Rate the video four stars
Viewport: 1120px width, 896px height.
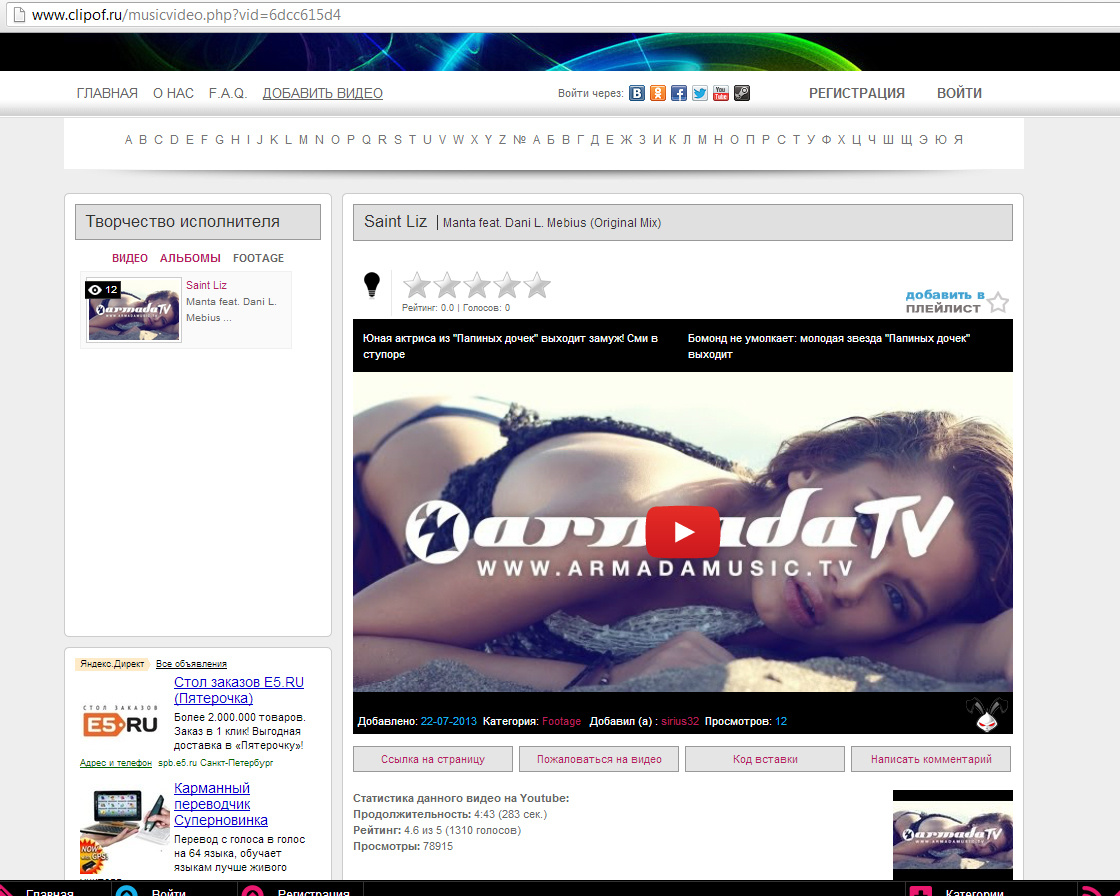[x=506, y=285]
